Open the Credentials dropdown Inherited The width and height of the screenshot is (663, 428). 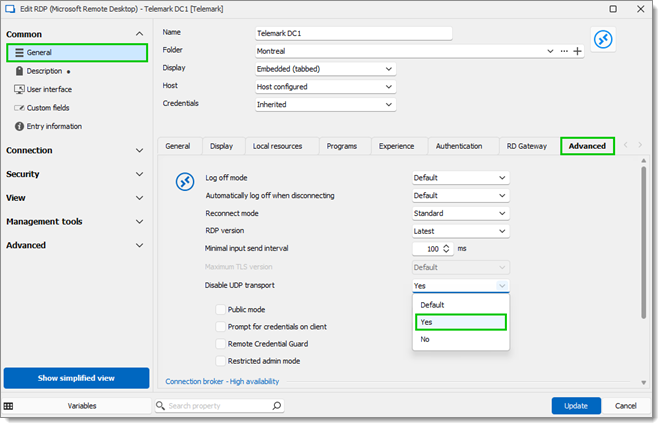pos(326,104)
